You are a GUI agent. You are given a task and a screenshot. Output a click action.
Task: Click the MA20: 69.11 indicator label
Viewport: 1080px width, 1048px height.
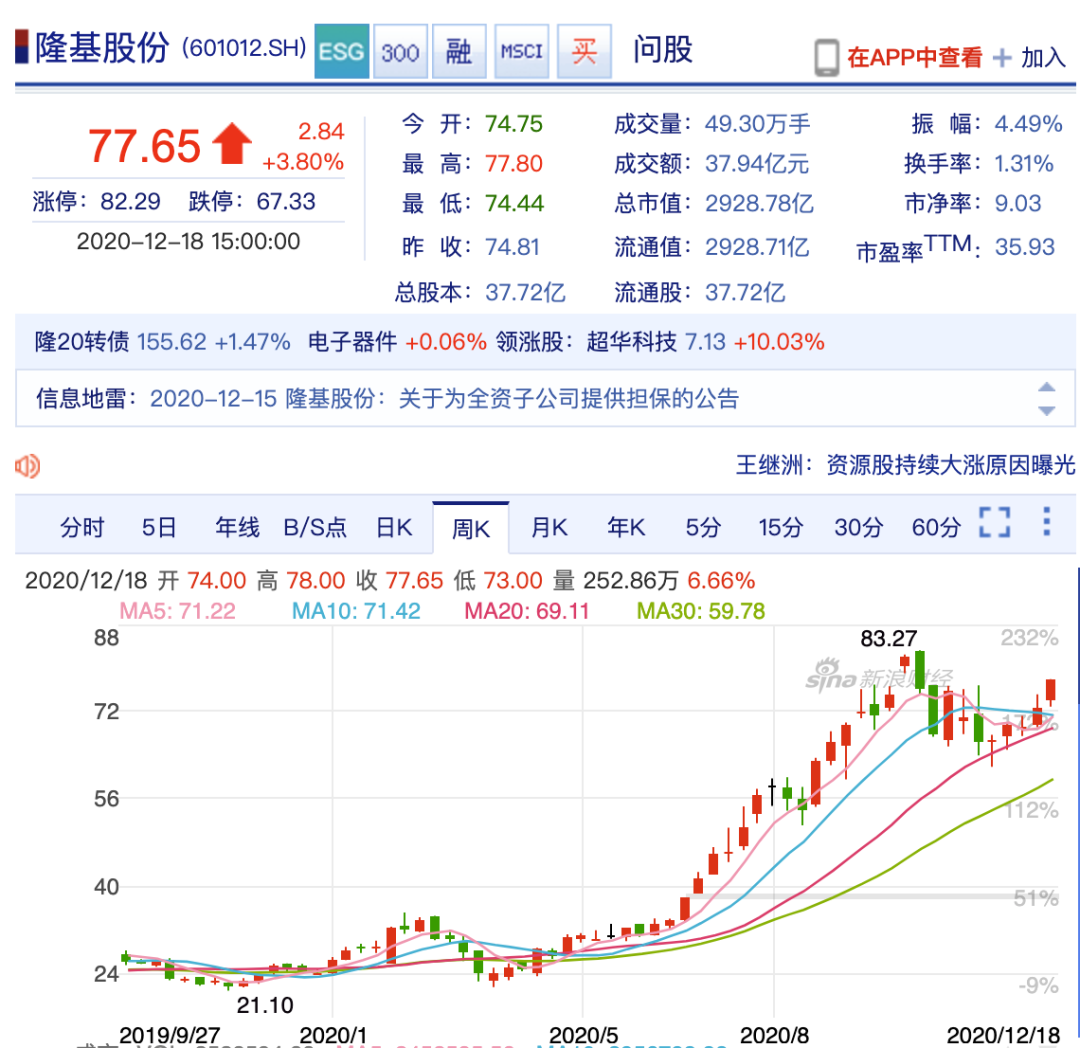527,611
